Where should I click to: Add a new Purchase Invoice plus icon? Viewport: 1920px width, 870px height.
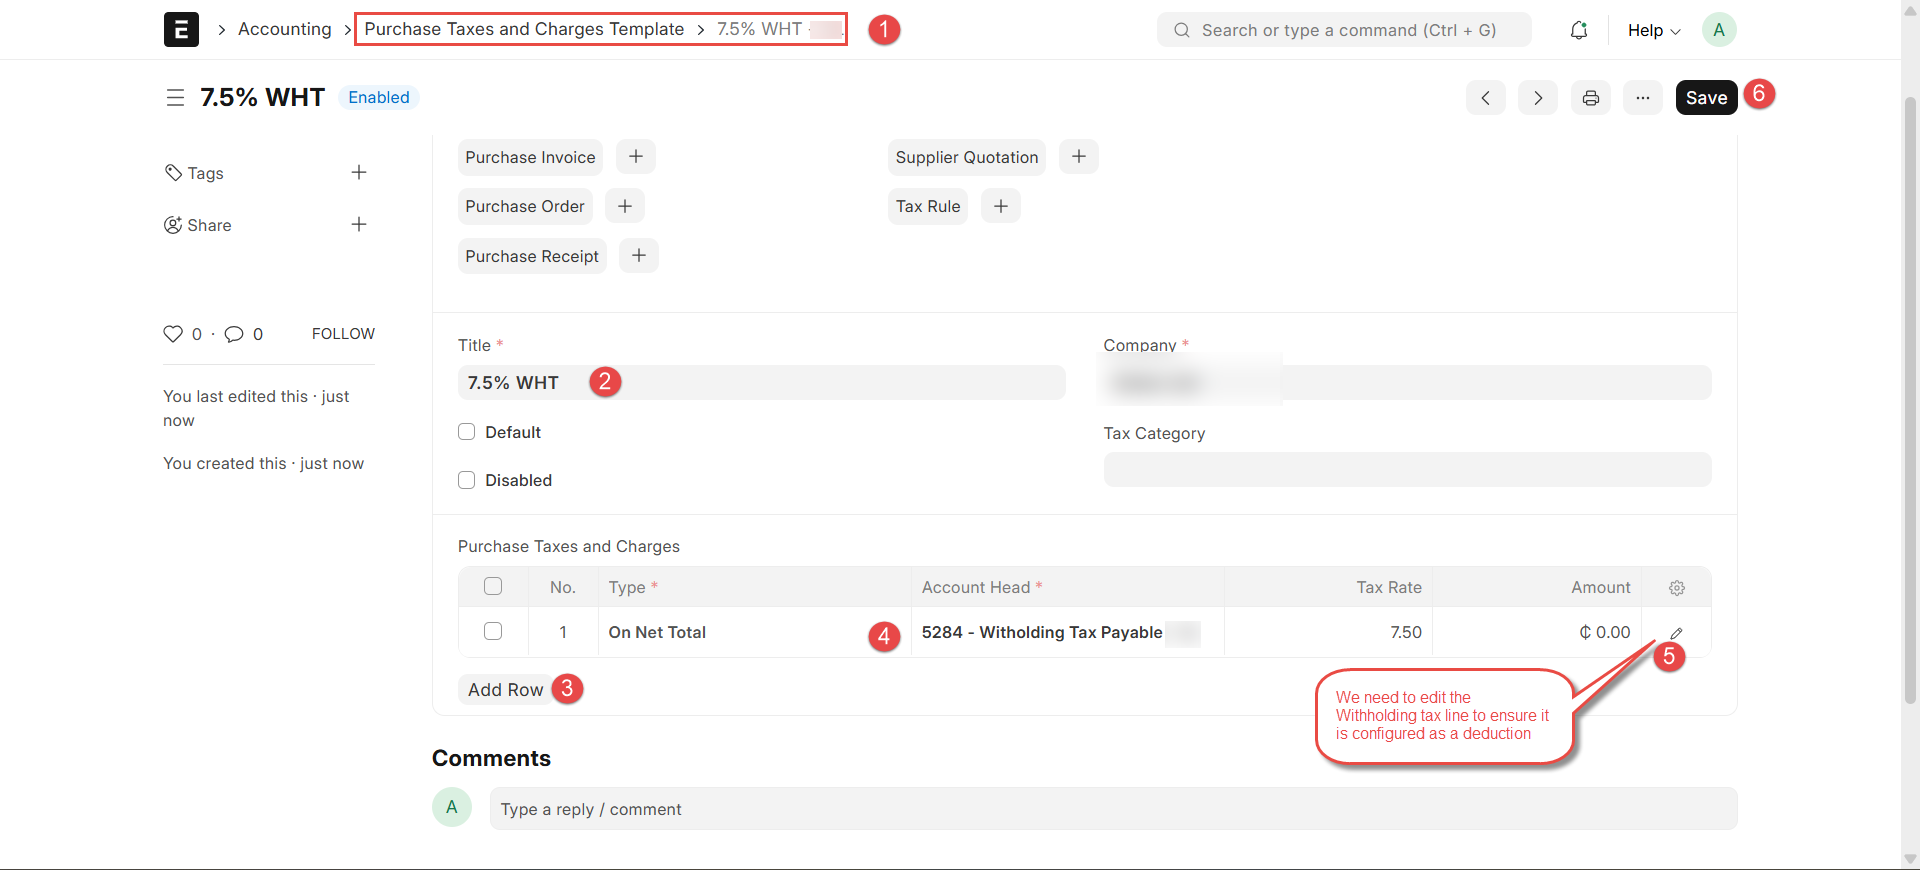636,157
